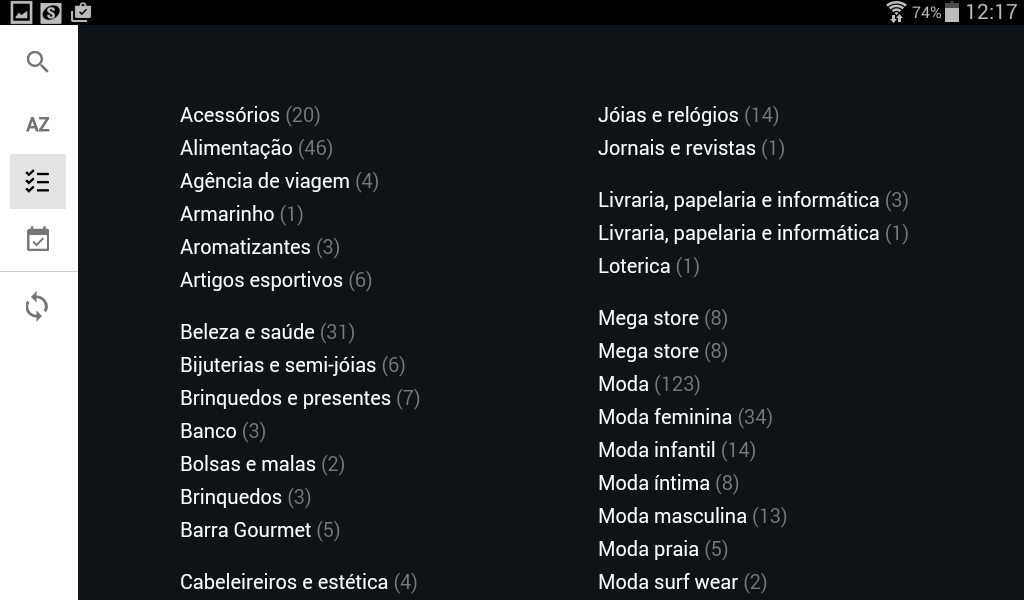Open Beleza e saúde category
1024x600 pixels.
click(267, 332)
